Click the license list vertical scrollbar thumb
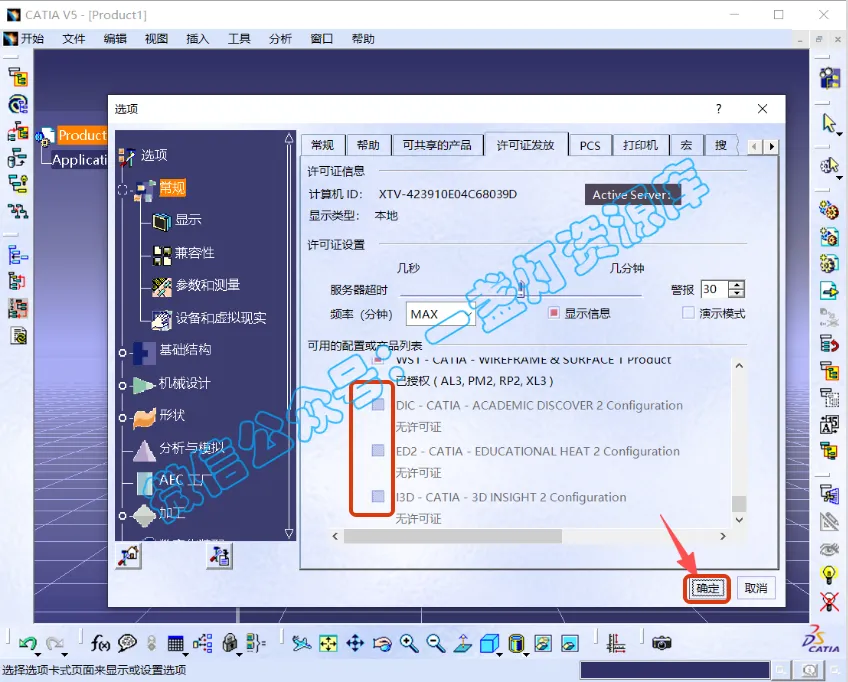This screenshot has width=848, height=682. click(739, 504)
